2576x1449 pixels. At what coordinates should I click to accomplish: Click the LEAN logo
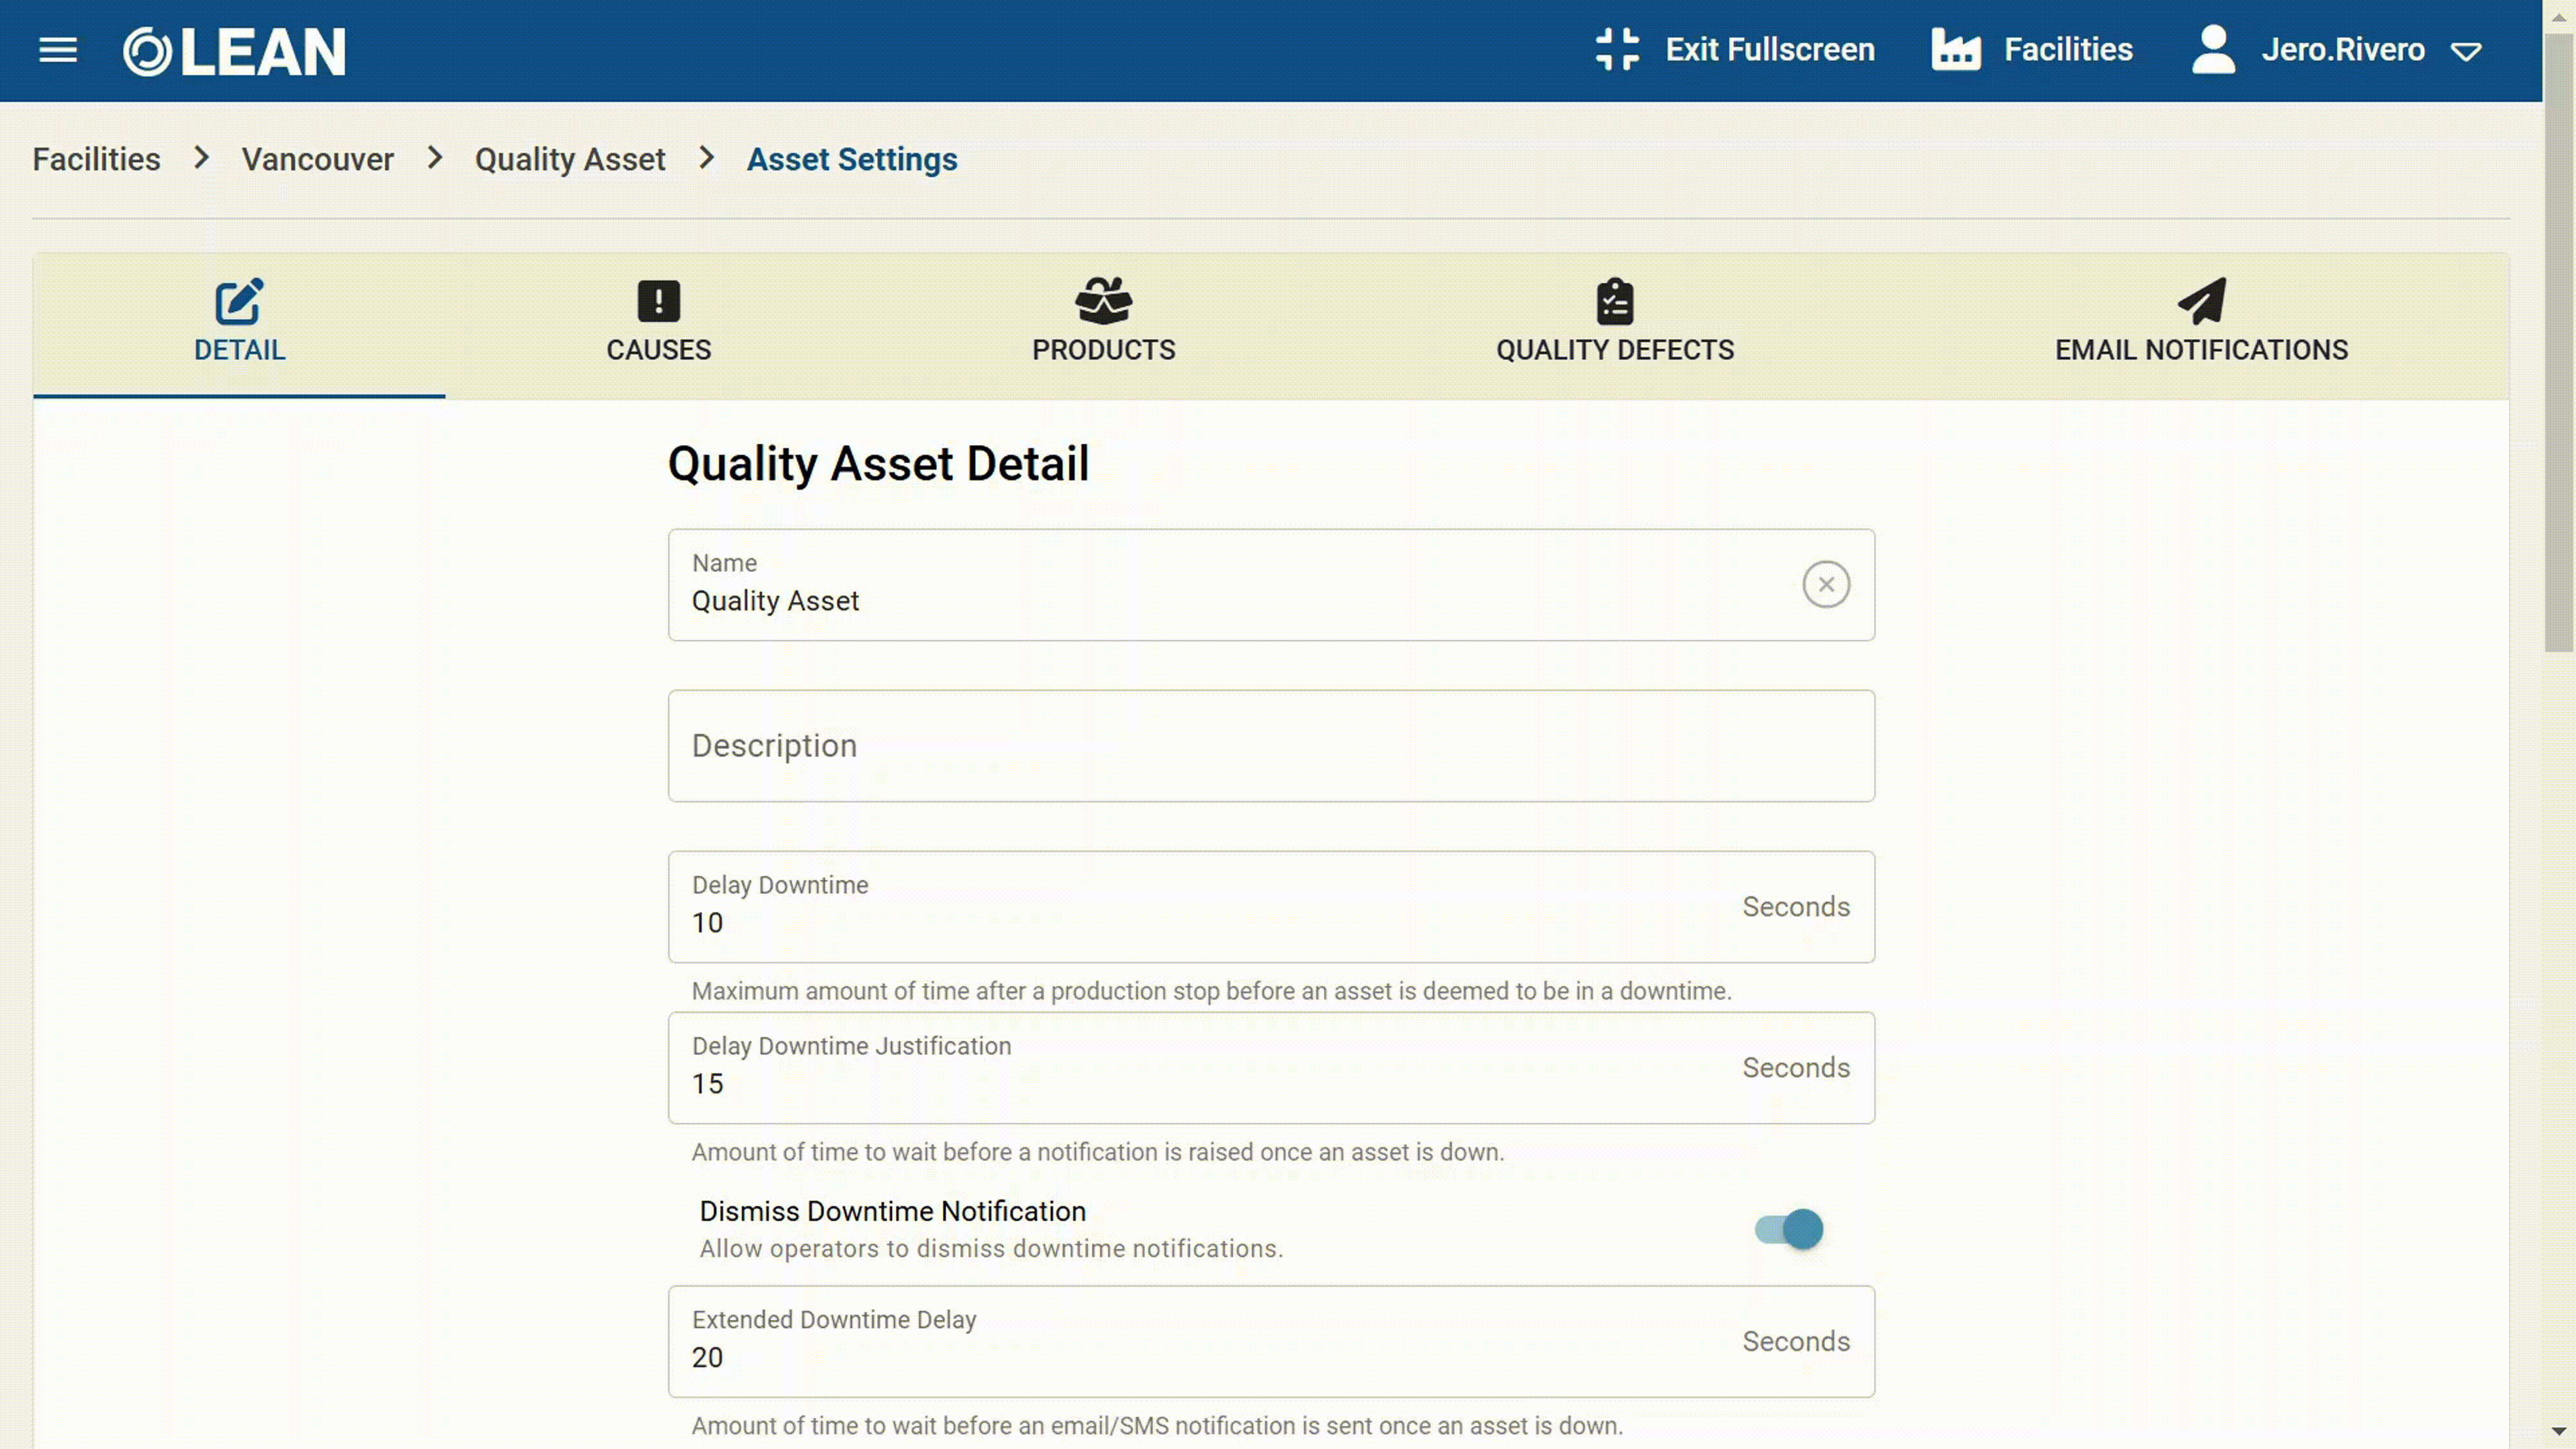234,51
